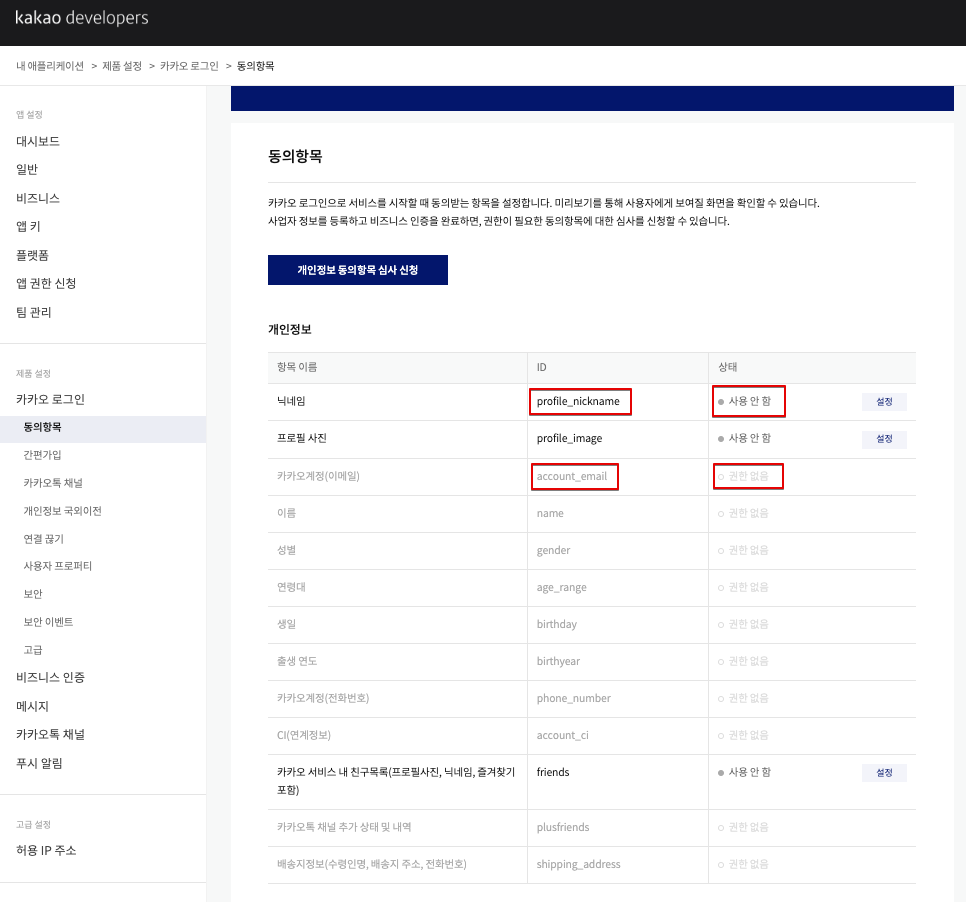Open 개인정보 국외이전 sub-item
The width and height of the screenshot is (966, 902).
pyautogui.click(x=62, y=511)
